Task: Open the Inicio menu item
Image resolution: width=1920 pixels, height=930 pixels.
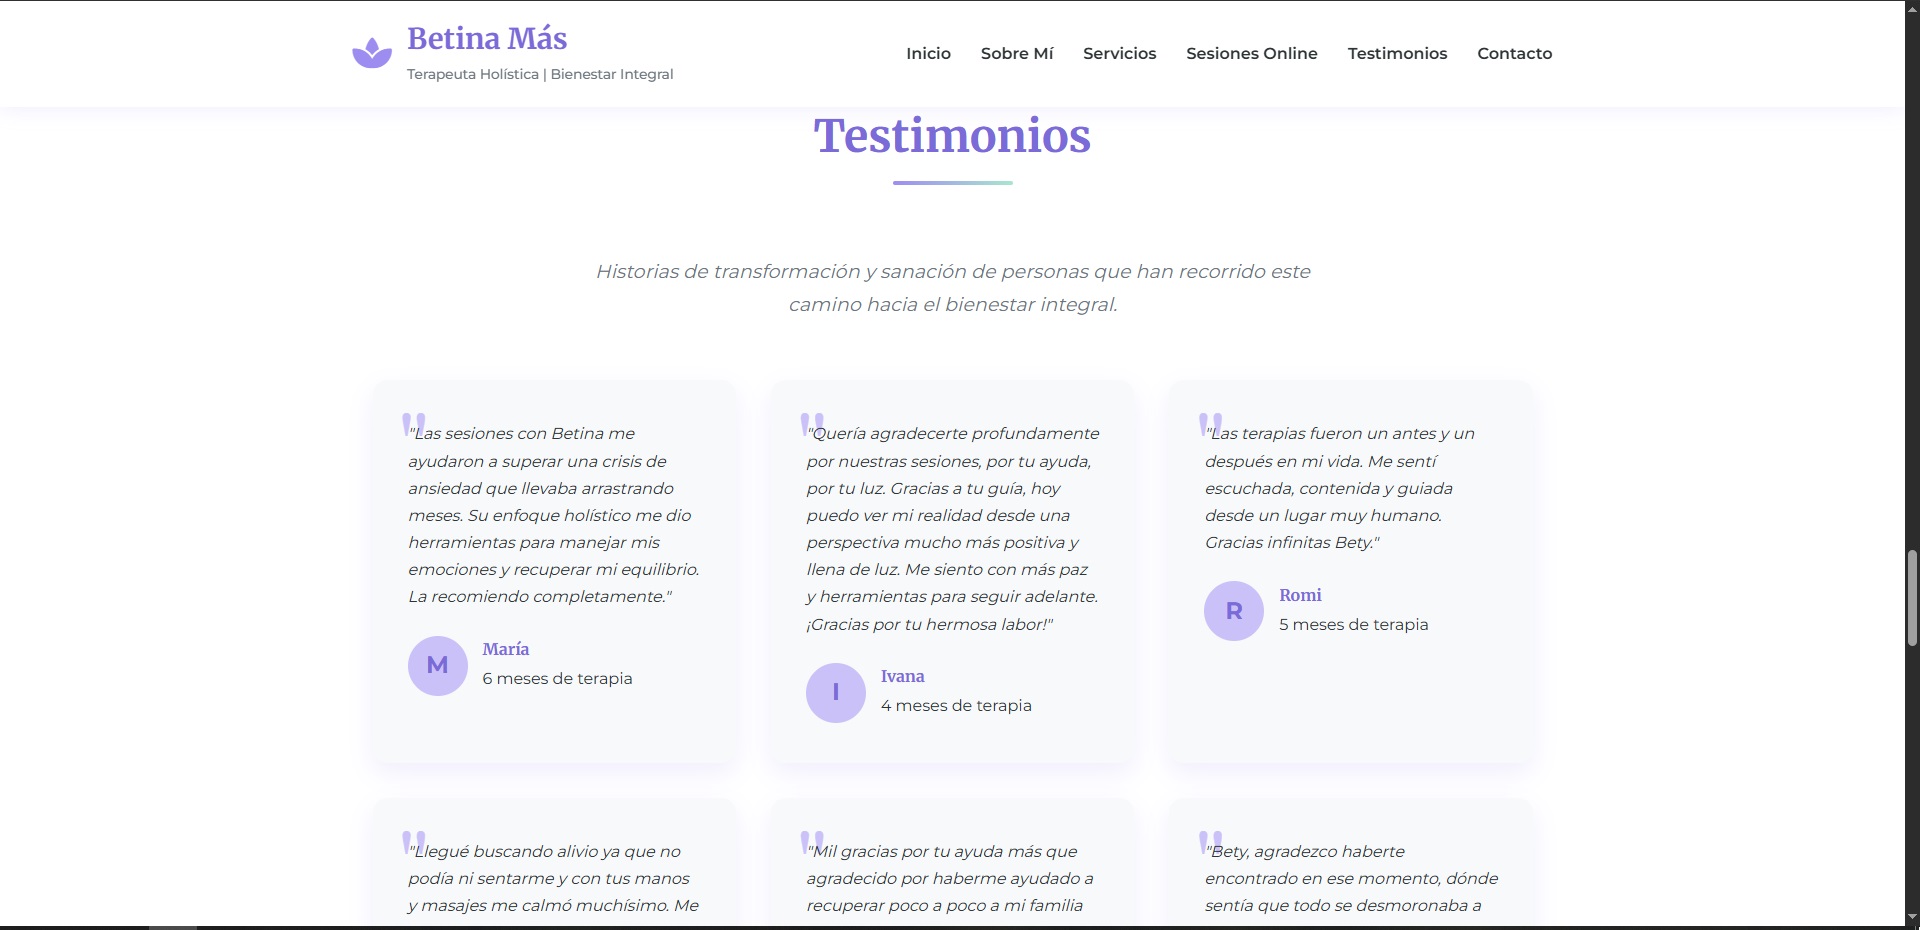Action: point(928,53)
